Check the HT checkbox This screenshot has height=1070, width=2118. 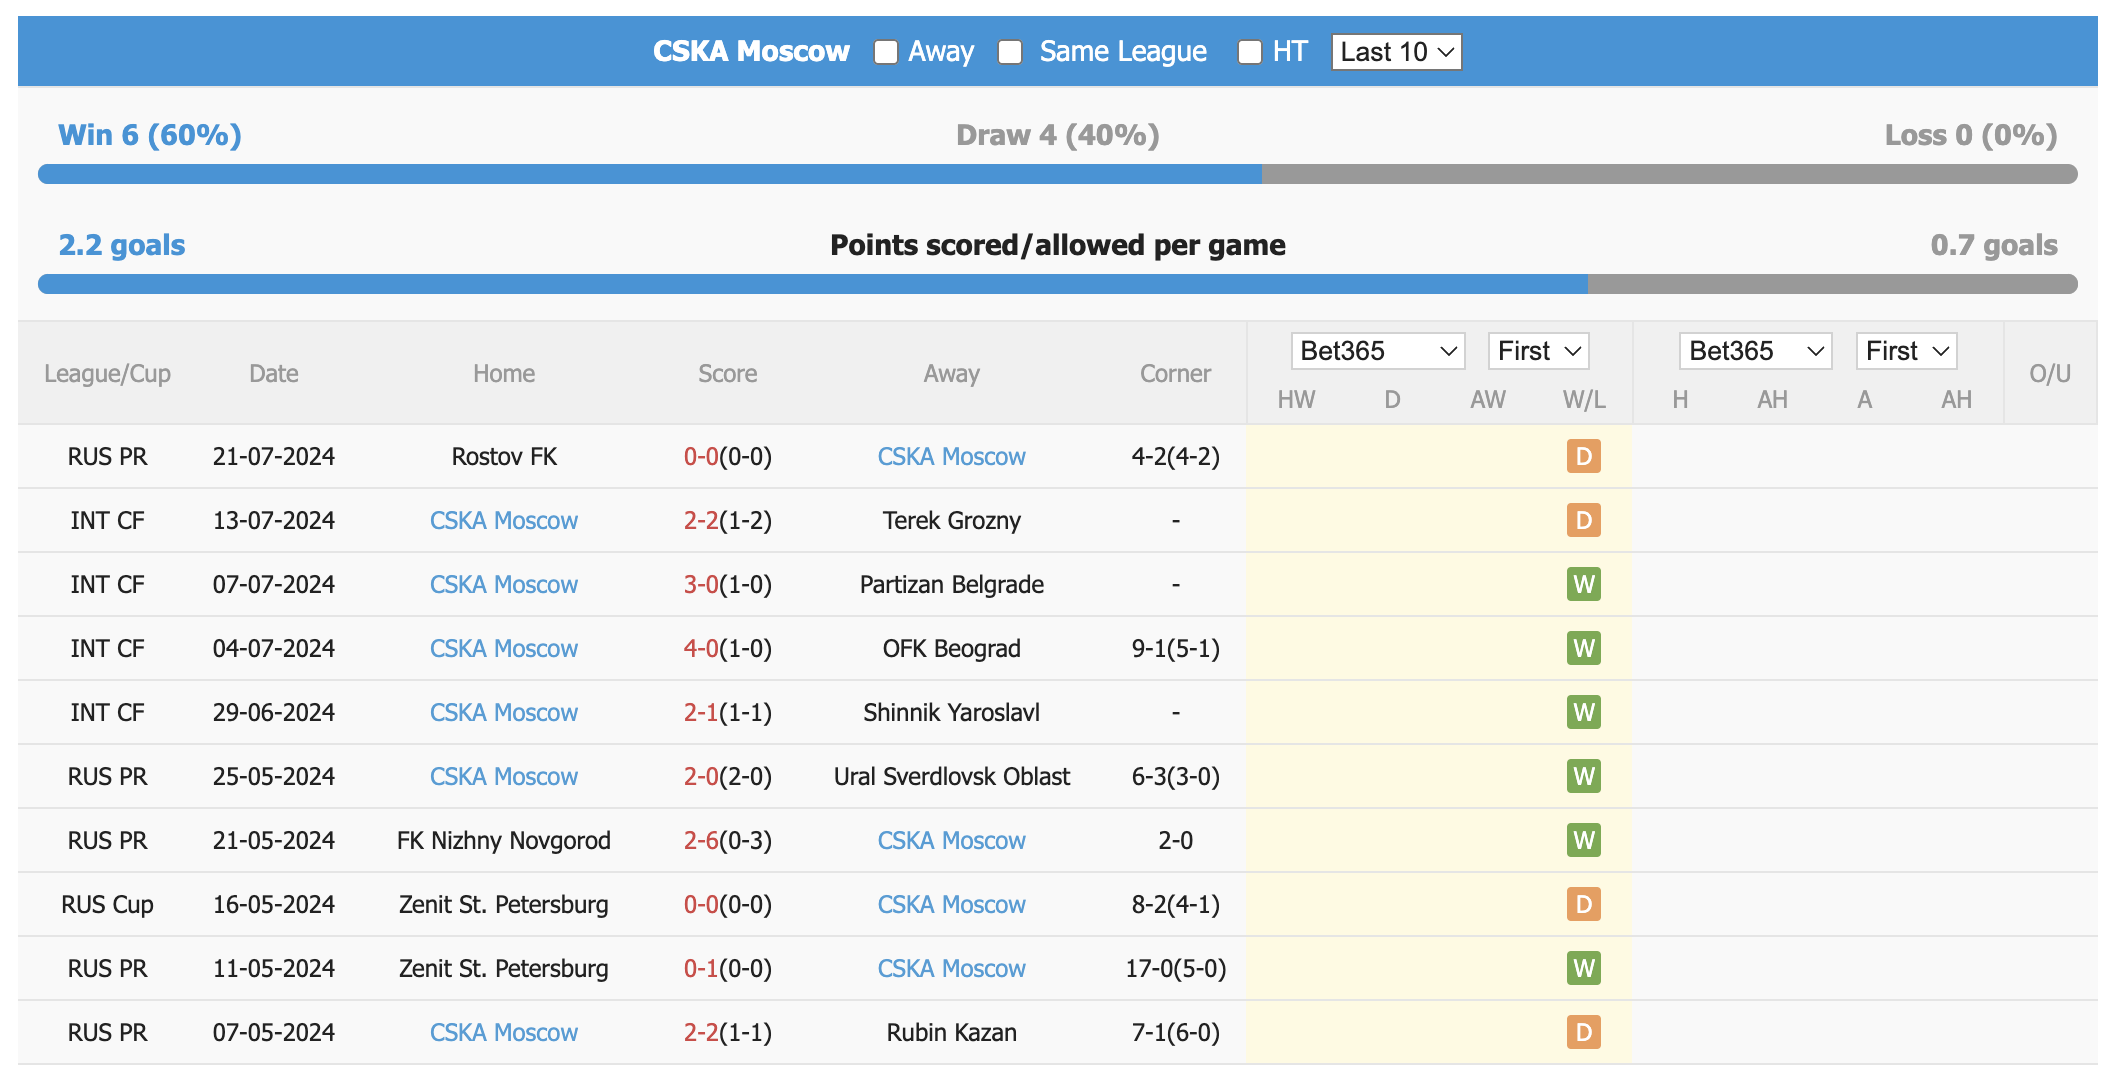pos(1250,52)
